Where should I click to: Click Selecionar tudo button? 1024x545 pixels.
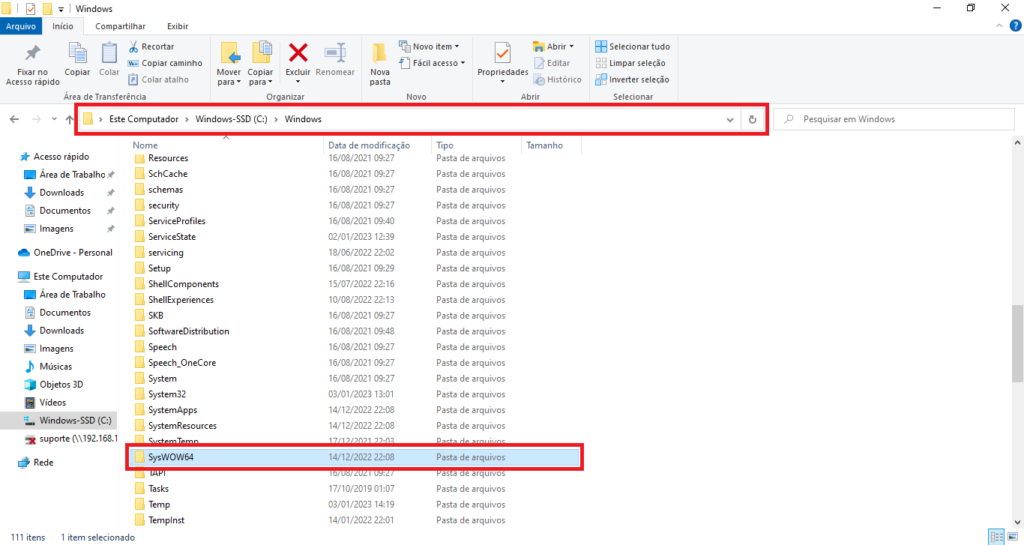coord(632,46)
